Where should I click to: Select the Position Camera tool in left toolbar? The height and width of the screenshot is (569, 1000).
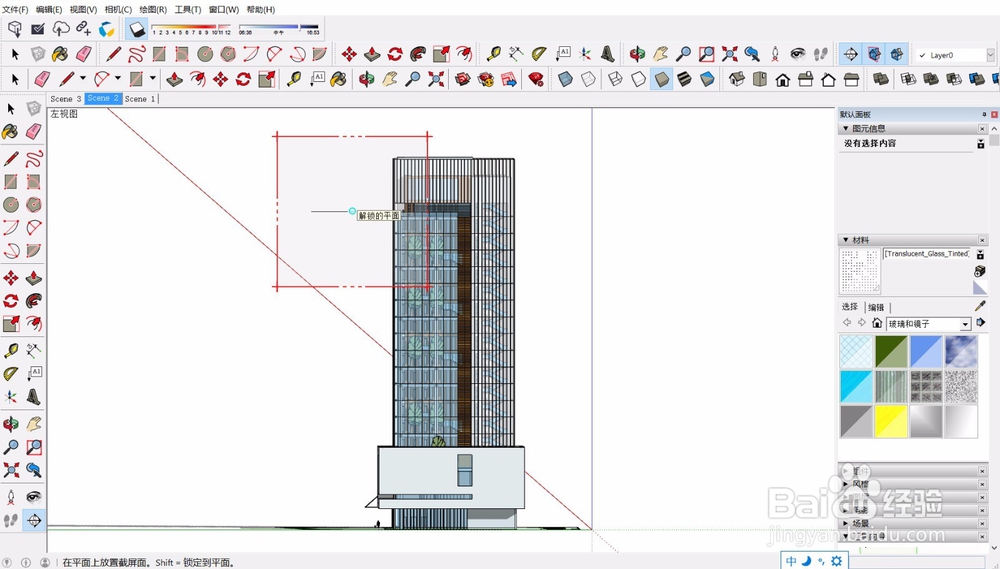pos(11,497)
